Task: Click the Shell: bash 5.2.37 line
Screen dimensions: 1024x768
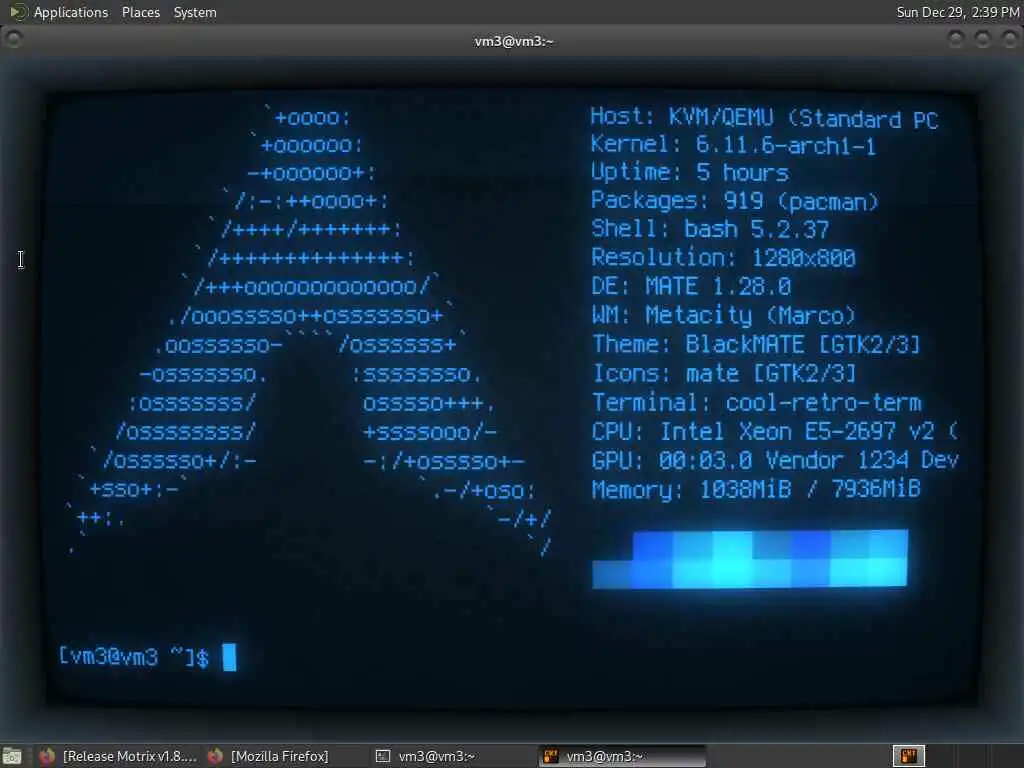Action: [710, 229]
